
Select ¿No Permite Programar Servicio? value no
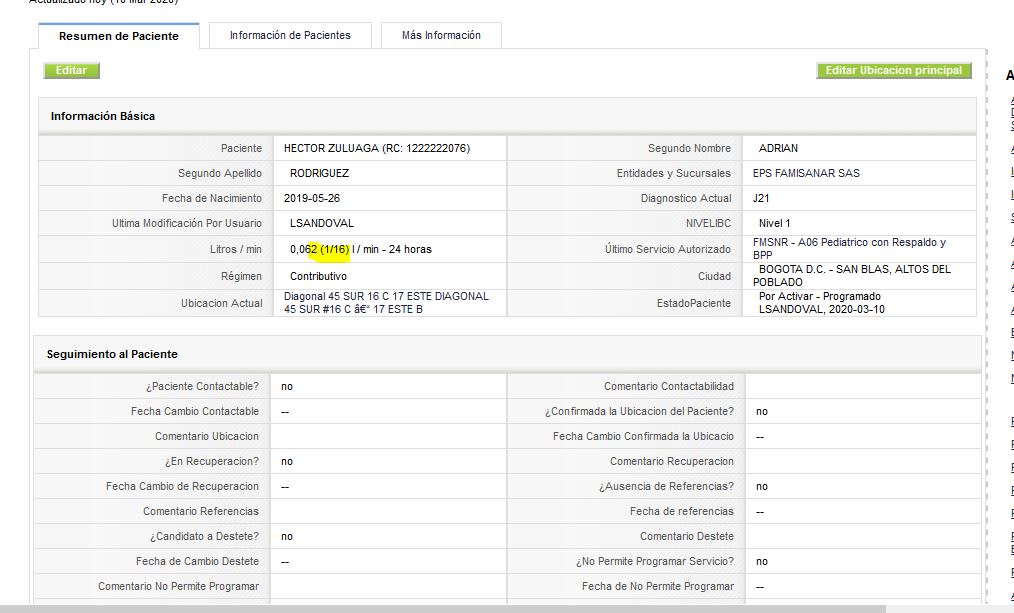[x=762, y=562]
